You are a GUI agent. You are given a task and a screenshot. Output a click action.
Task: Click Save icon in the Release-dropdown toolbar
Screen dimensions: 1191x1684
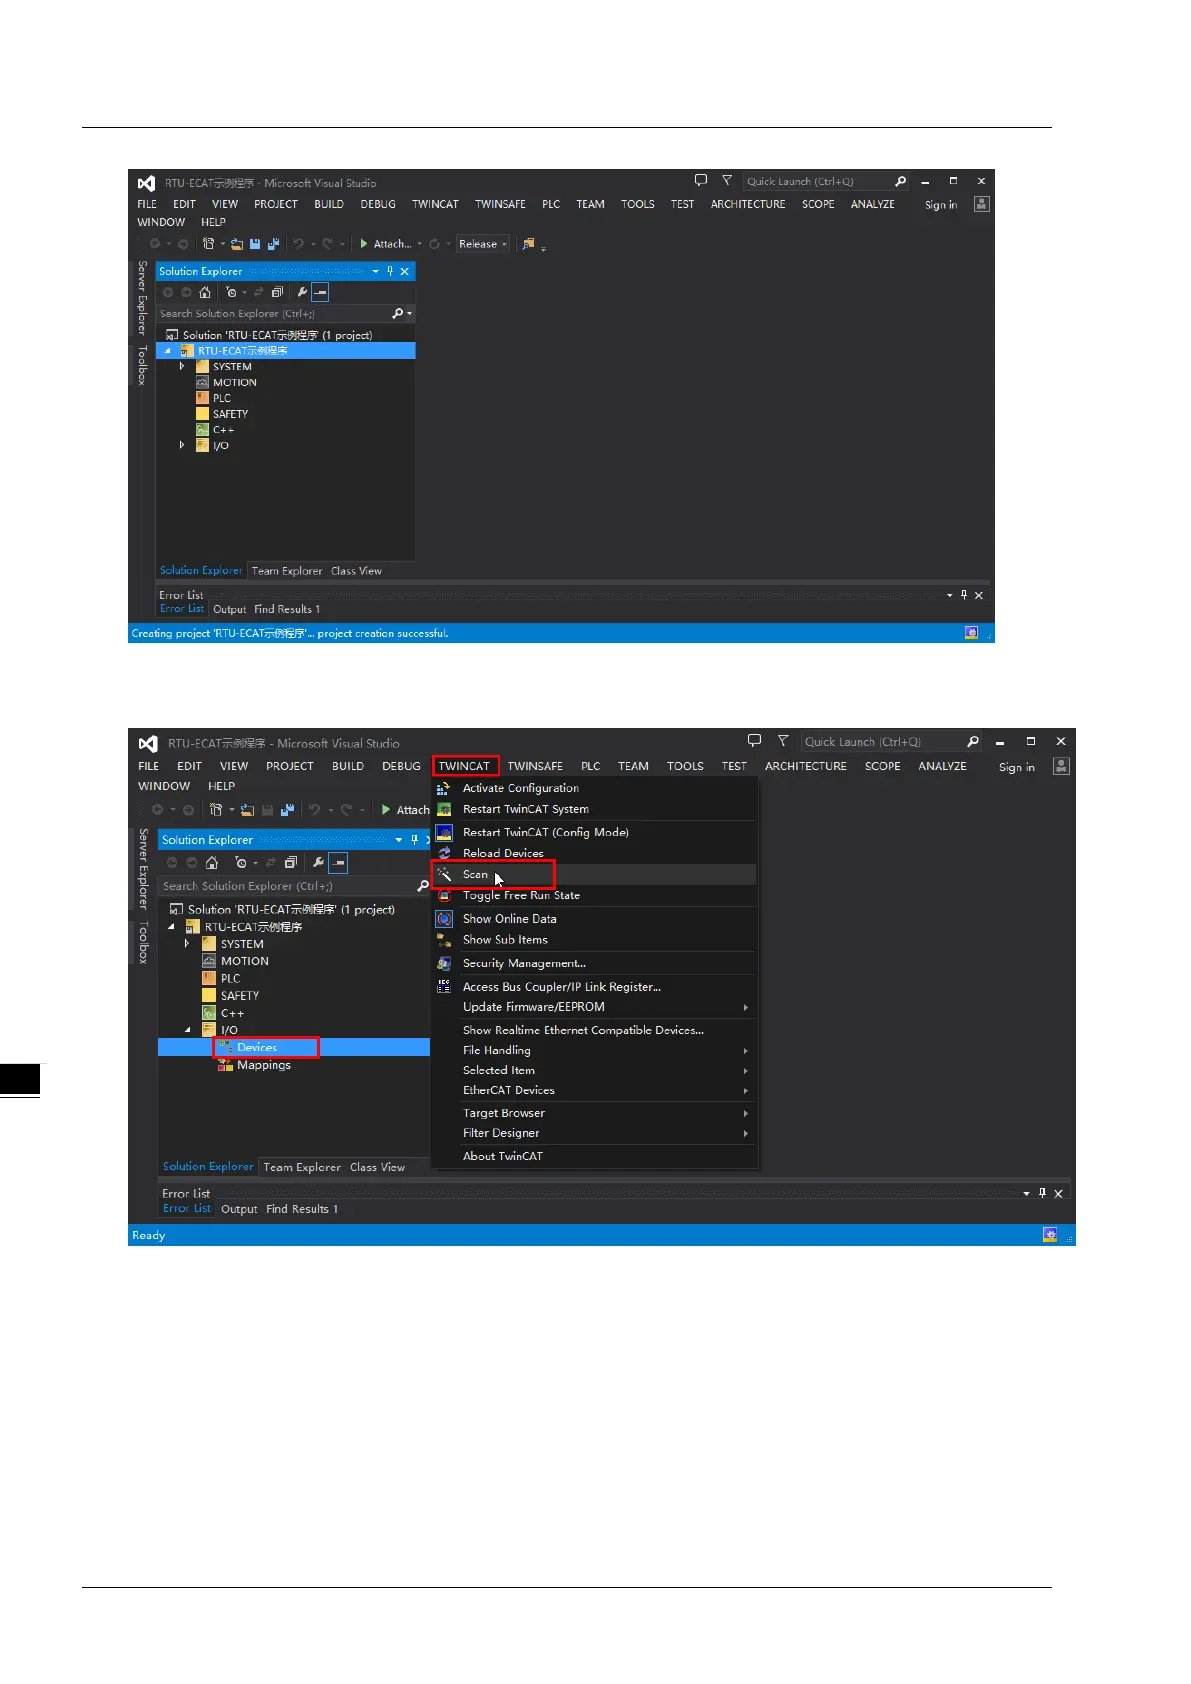pyautogui.click(x=255, y=244)
